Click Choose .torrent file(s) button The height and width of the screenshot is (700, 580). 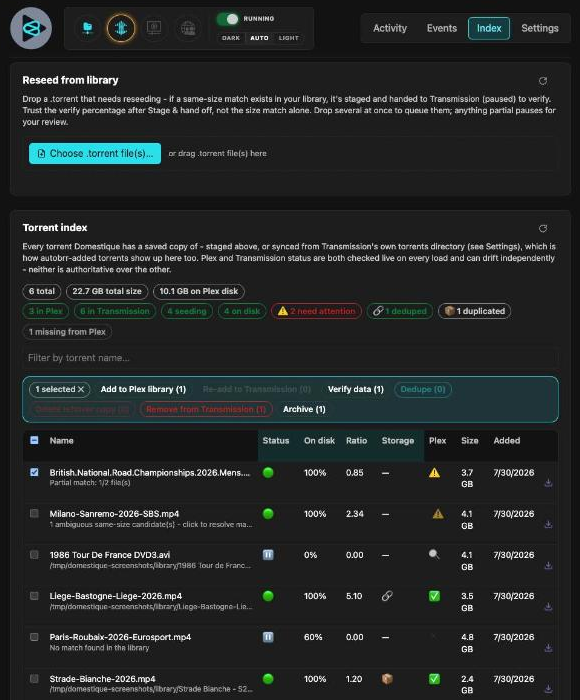(95, 154)
